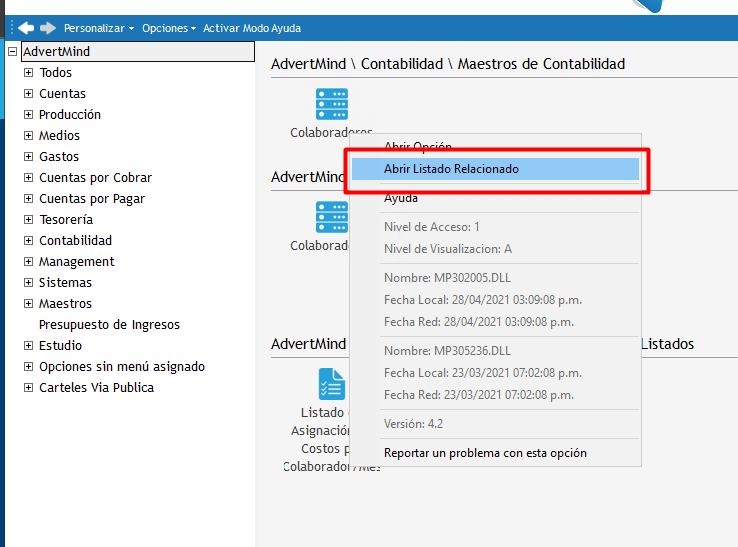Select the Sistemas tree label
The image size is (738, 547).
point(65,282)
